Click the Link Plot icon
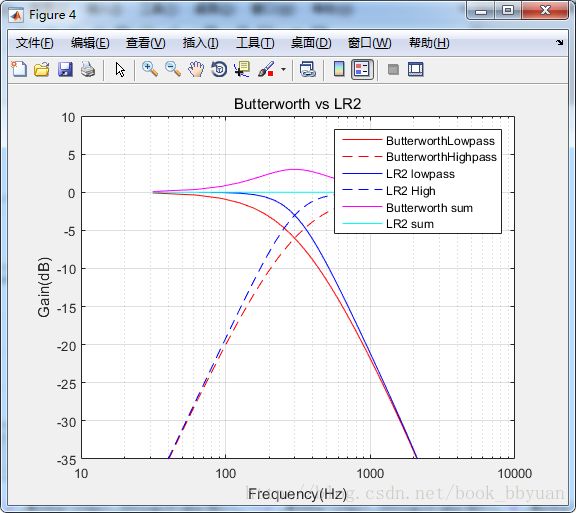576x513 pixels. tap(307, 69)
